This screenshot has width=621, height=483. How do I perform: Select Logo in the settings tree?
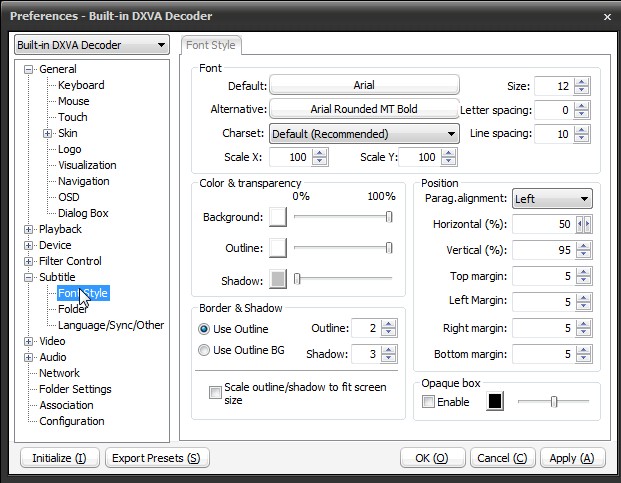(x=70, y=149)
